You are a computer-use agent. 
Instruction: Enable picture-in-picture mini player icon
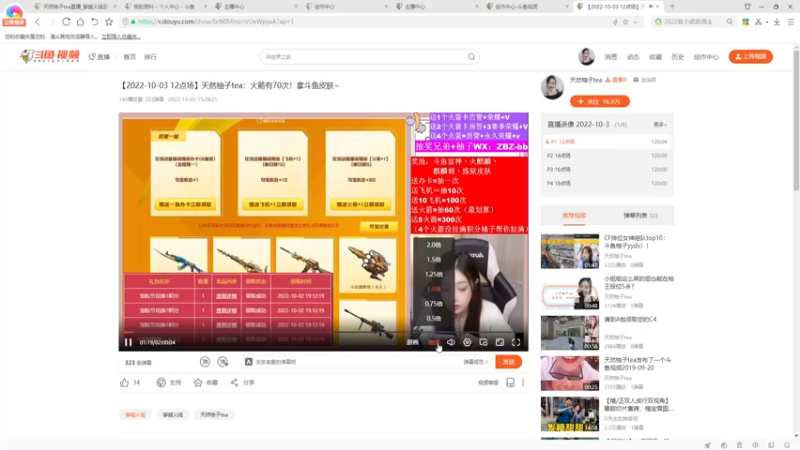coord(484,342)
